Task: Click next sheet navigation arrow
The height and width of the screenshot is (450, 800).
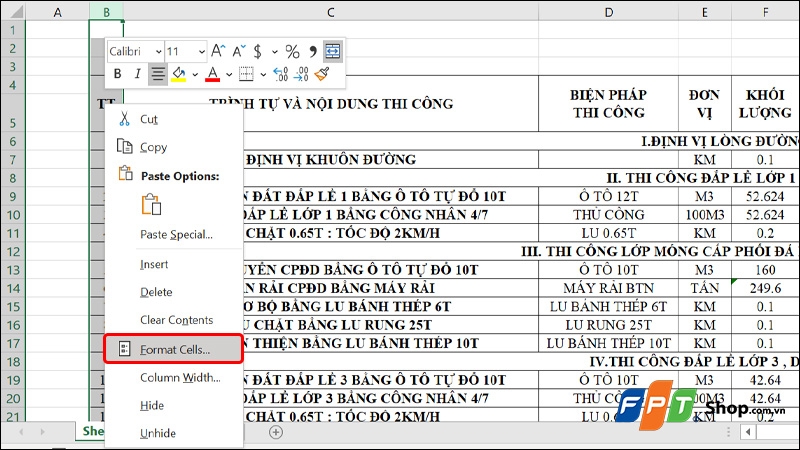Action: tap(42, 432)
